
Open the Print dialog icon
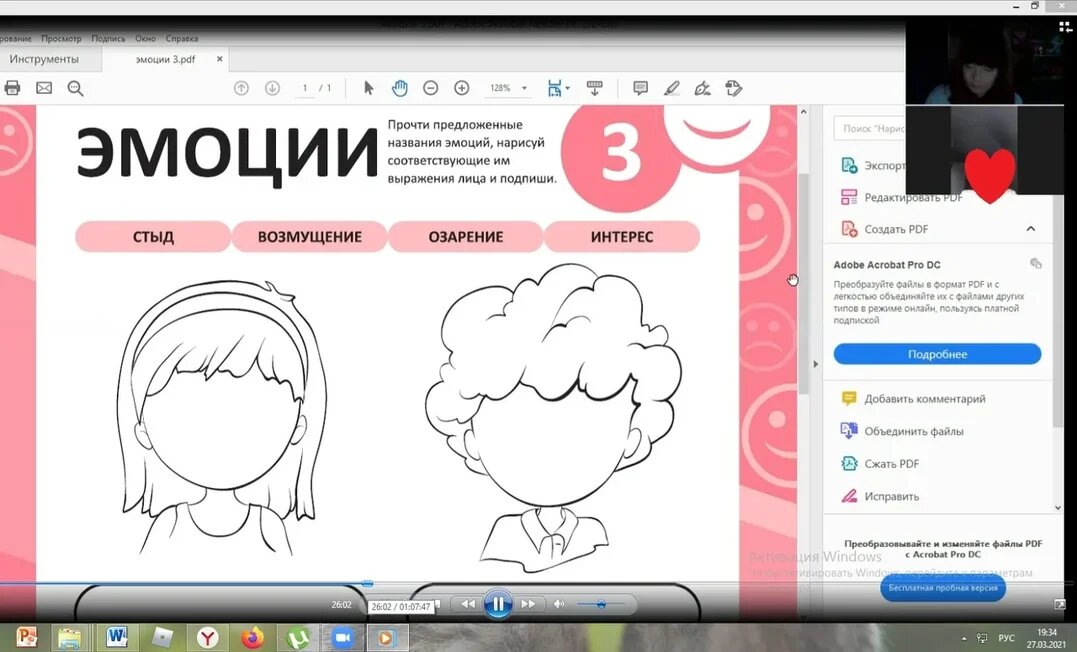(12, 88)
